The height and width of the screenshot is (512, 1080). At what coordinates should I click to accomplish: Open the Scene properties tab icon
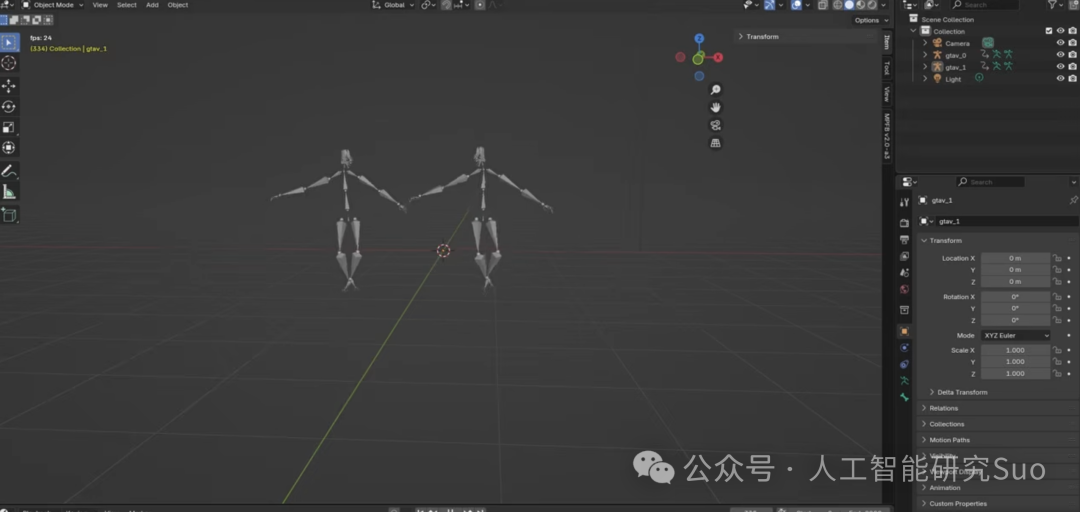point(904,273)
